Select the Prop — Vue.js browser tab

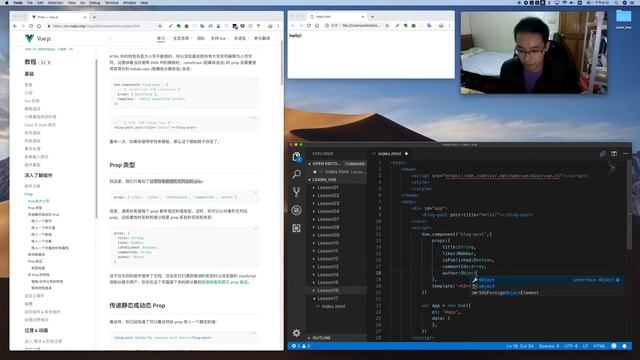coord(58,17)
